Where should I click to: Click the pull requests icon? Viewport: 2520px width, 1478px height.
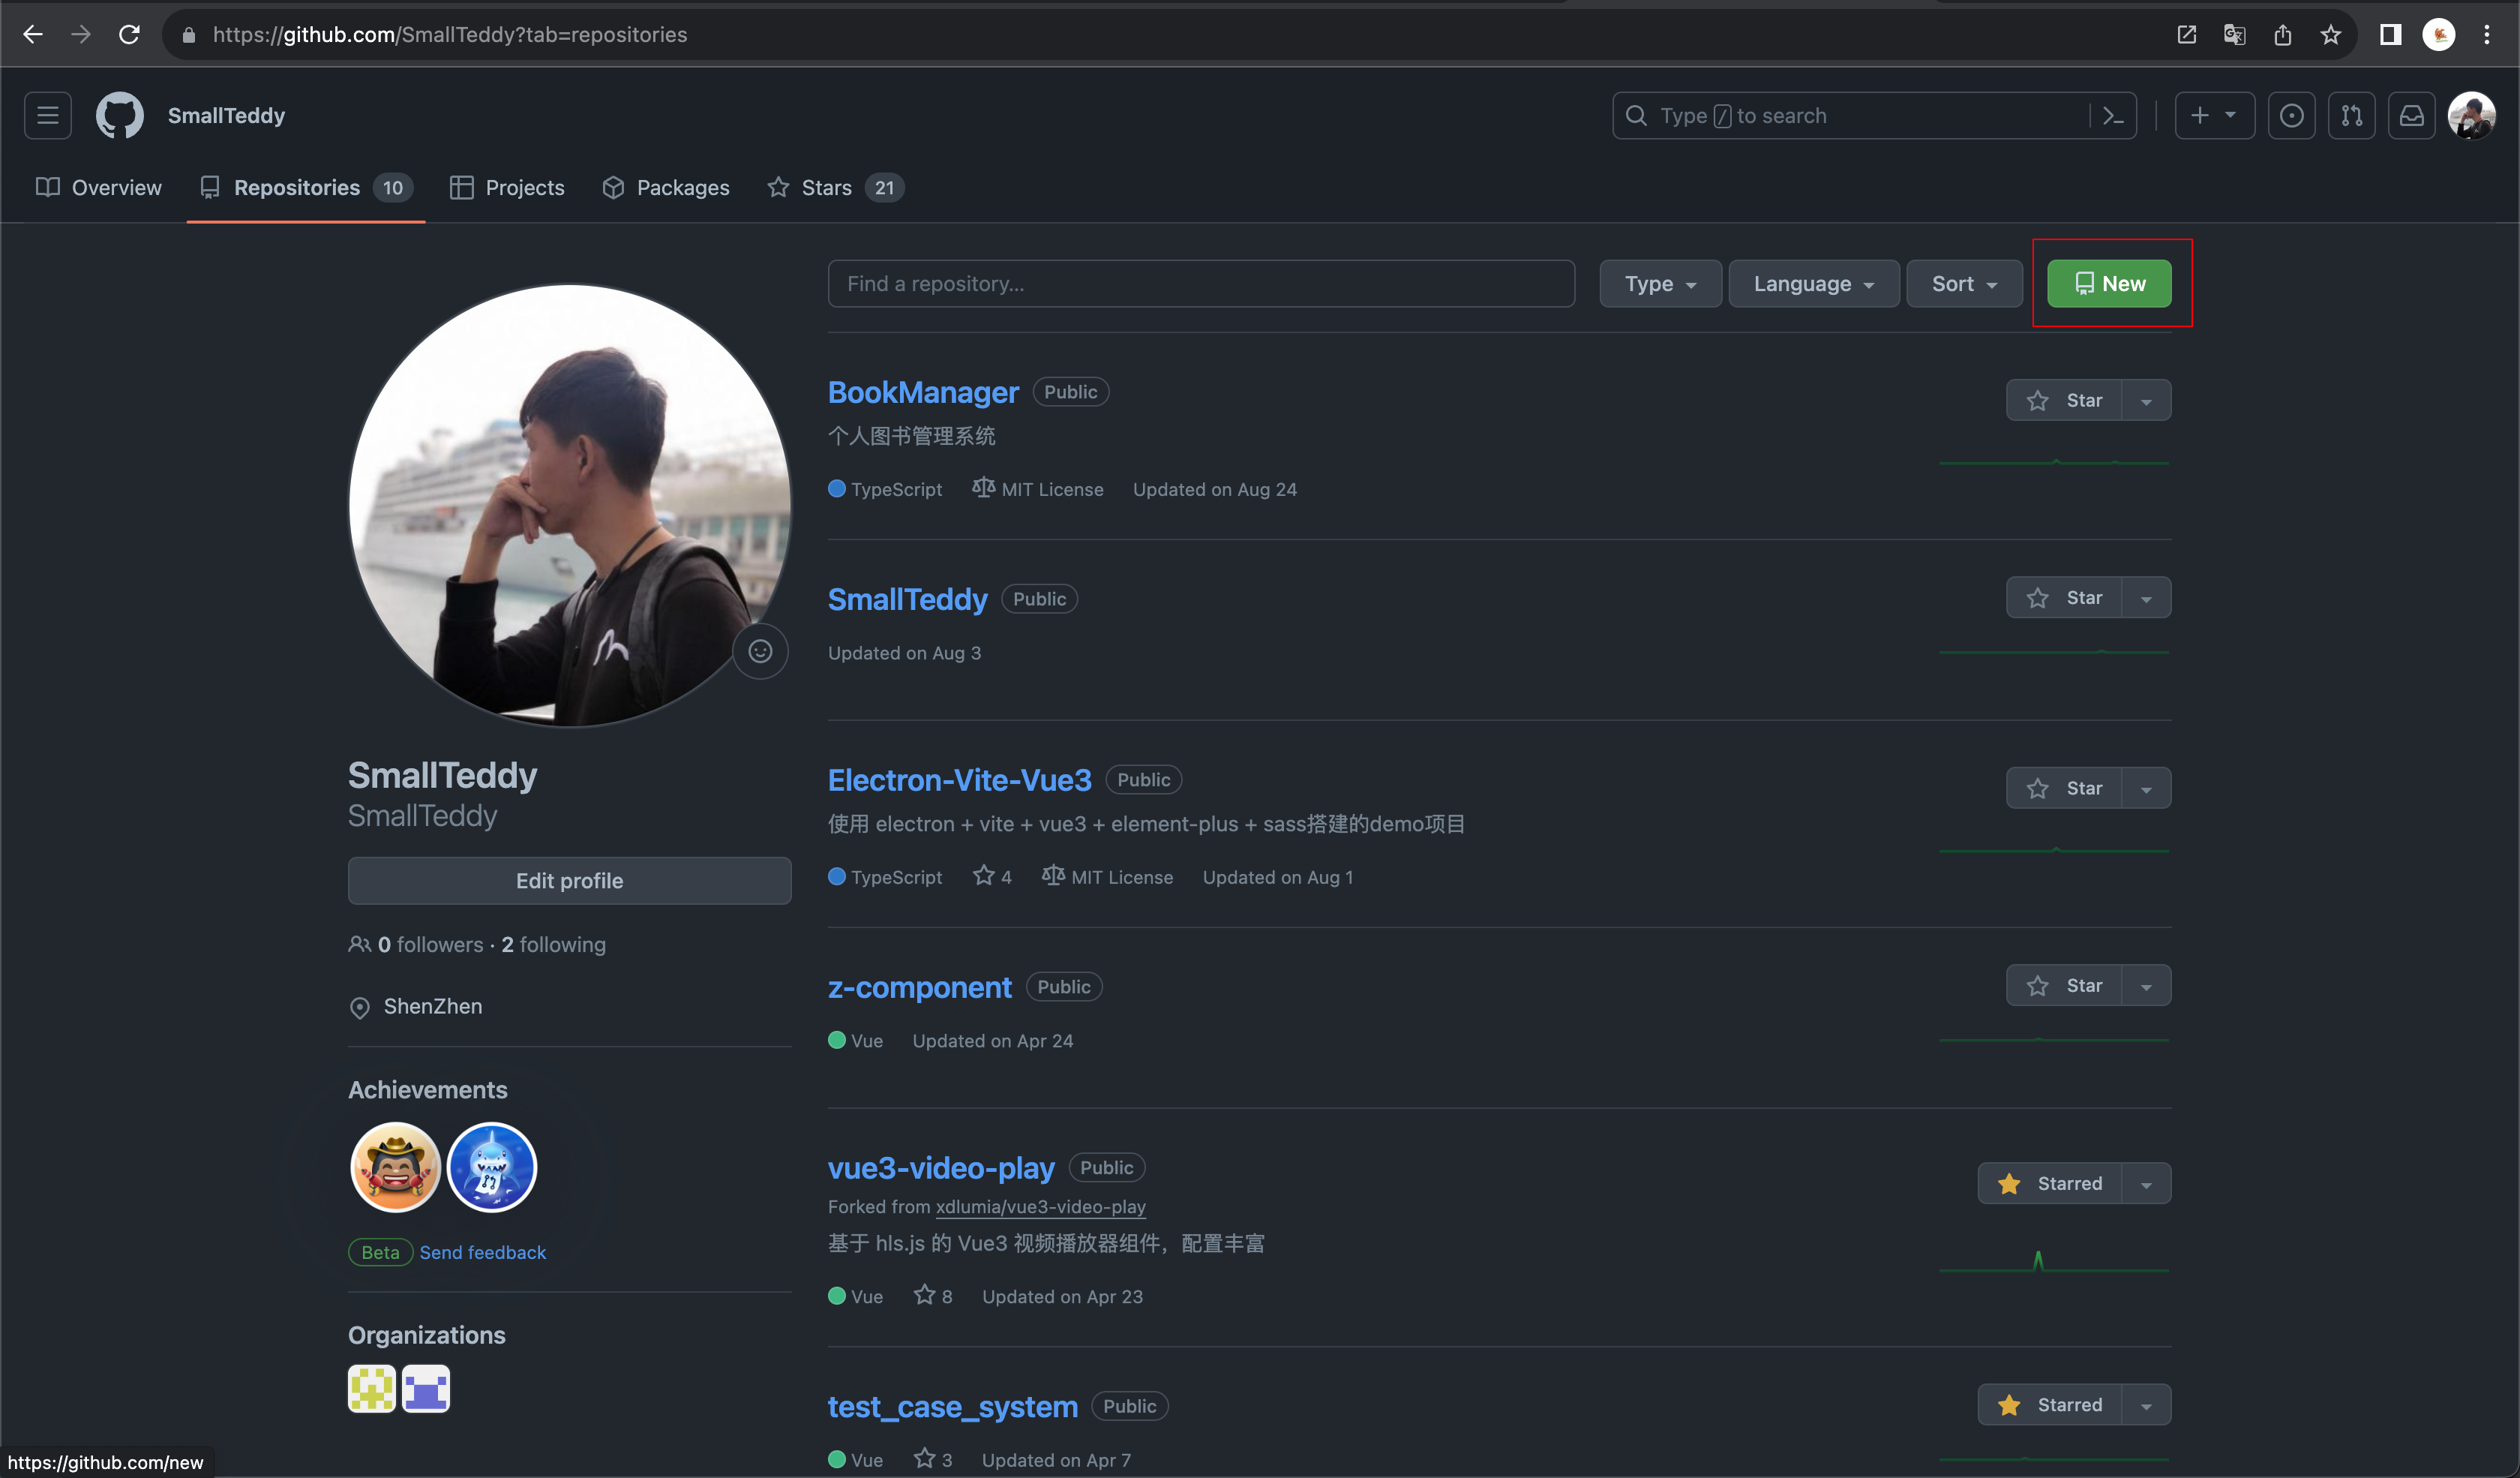[x=2351, y=114]
